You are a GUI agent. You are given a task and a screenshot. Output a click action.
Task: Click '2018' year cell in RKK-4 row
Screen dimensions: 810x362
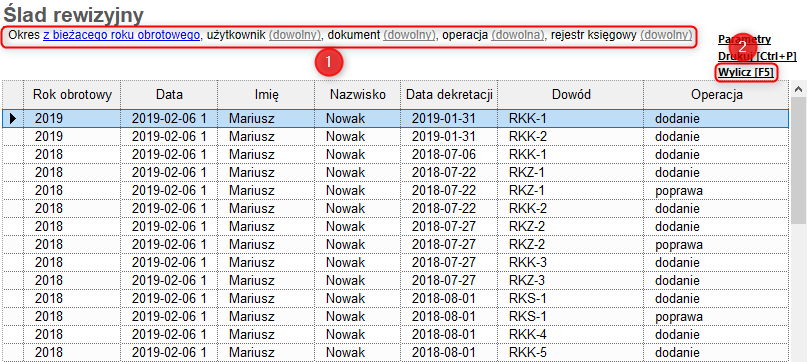[72, 335]
